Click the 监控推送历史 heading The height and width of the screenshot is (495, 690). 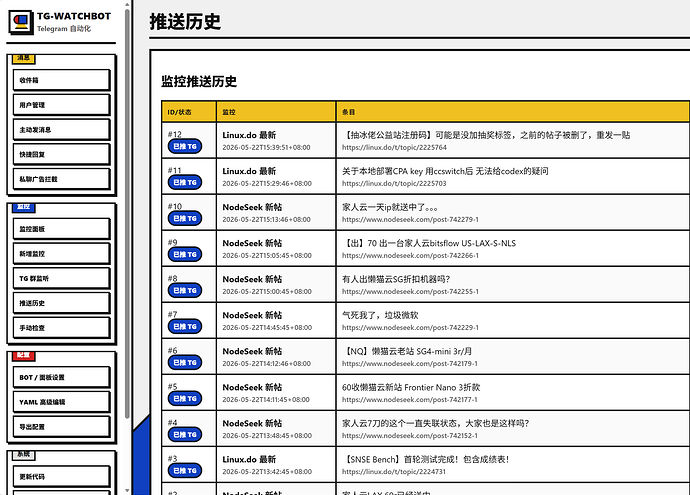[199, 81]
